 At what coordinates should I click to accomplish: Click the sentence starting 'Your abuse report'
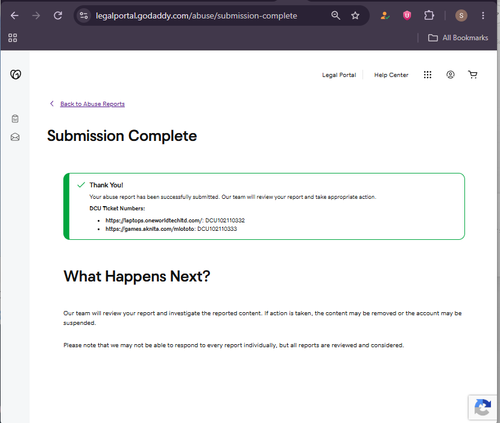point(233,197)
